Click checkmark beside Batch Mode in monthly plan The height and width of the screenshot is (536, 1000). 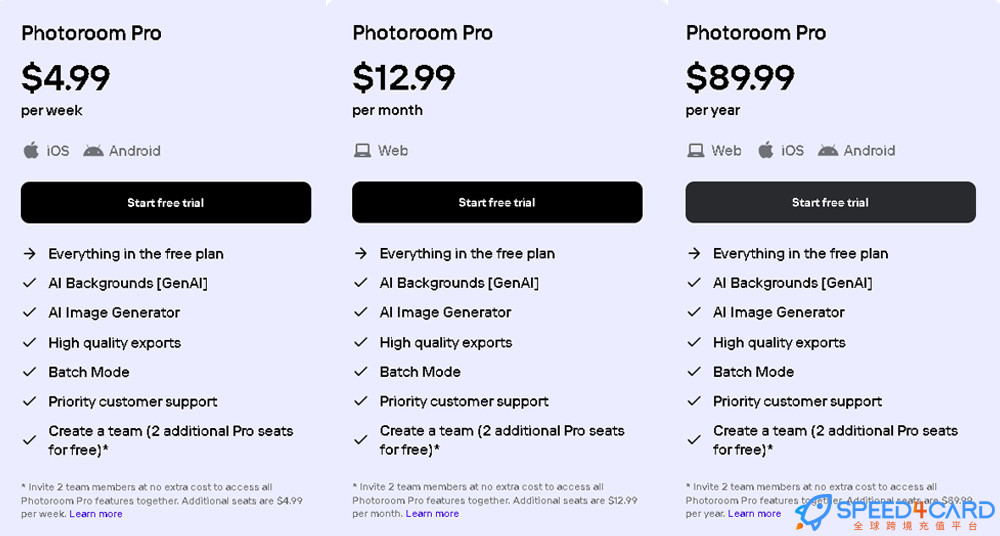[x=361, y=371]
